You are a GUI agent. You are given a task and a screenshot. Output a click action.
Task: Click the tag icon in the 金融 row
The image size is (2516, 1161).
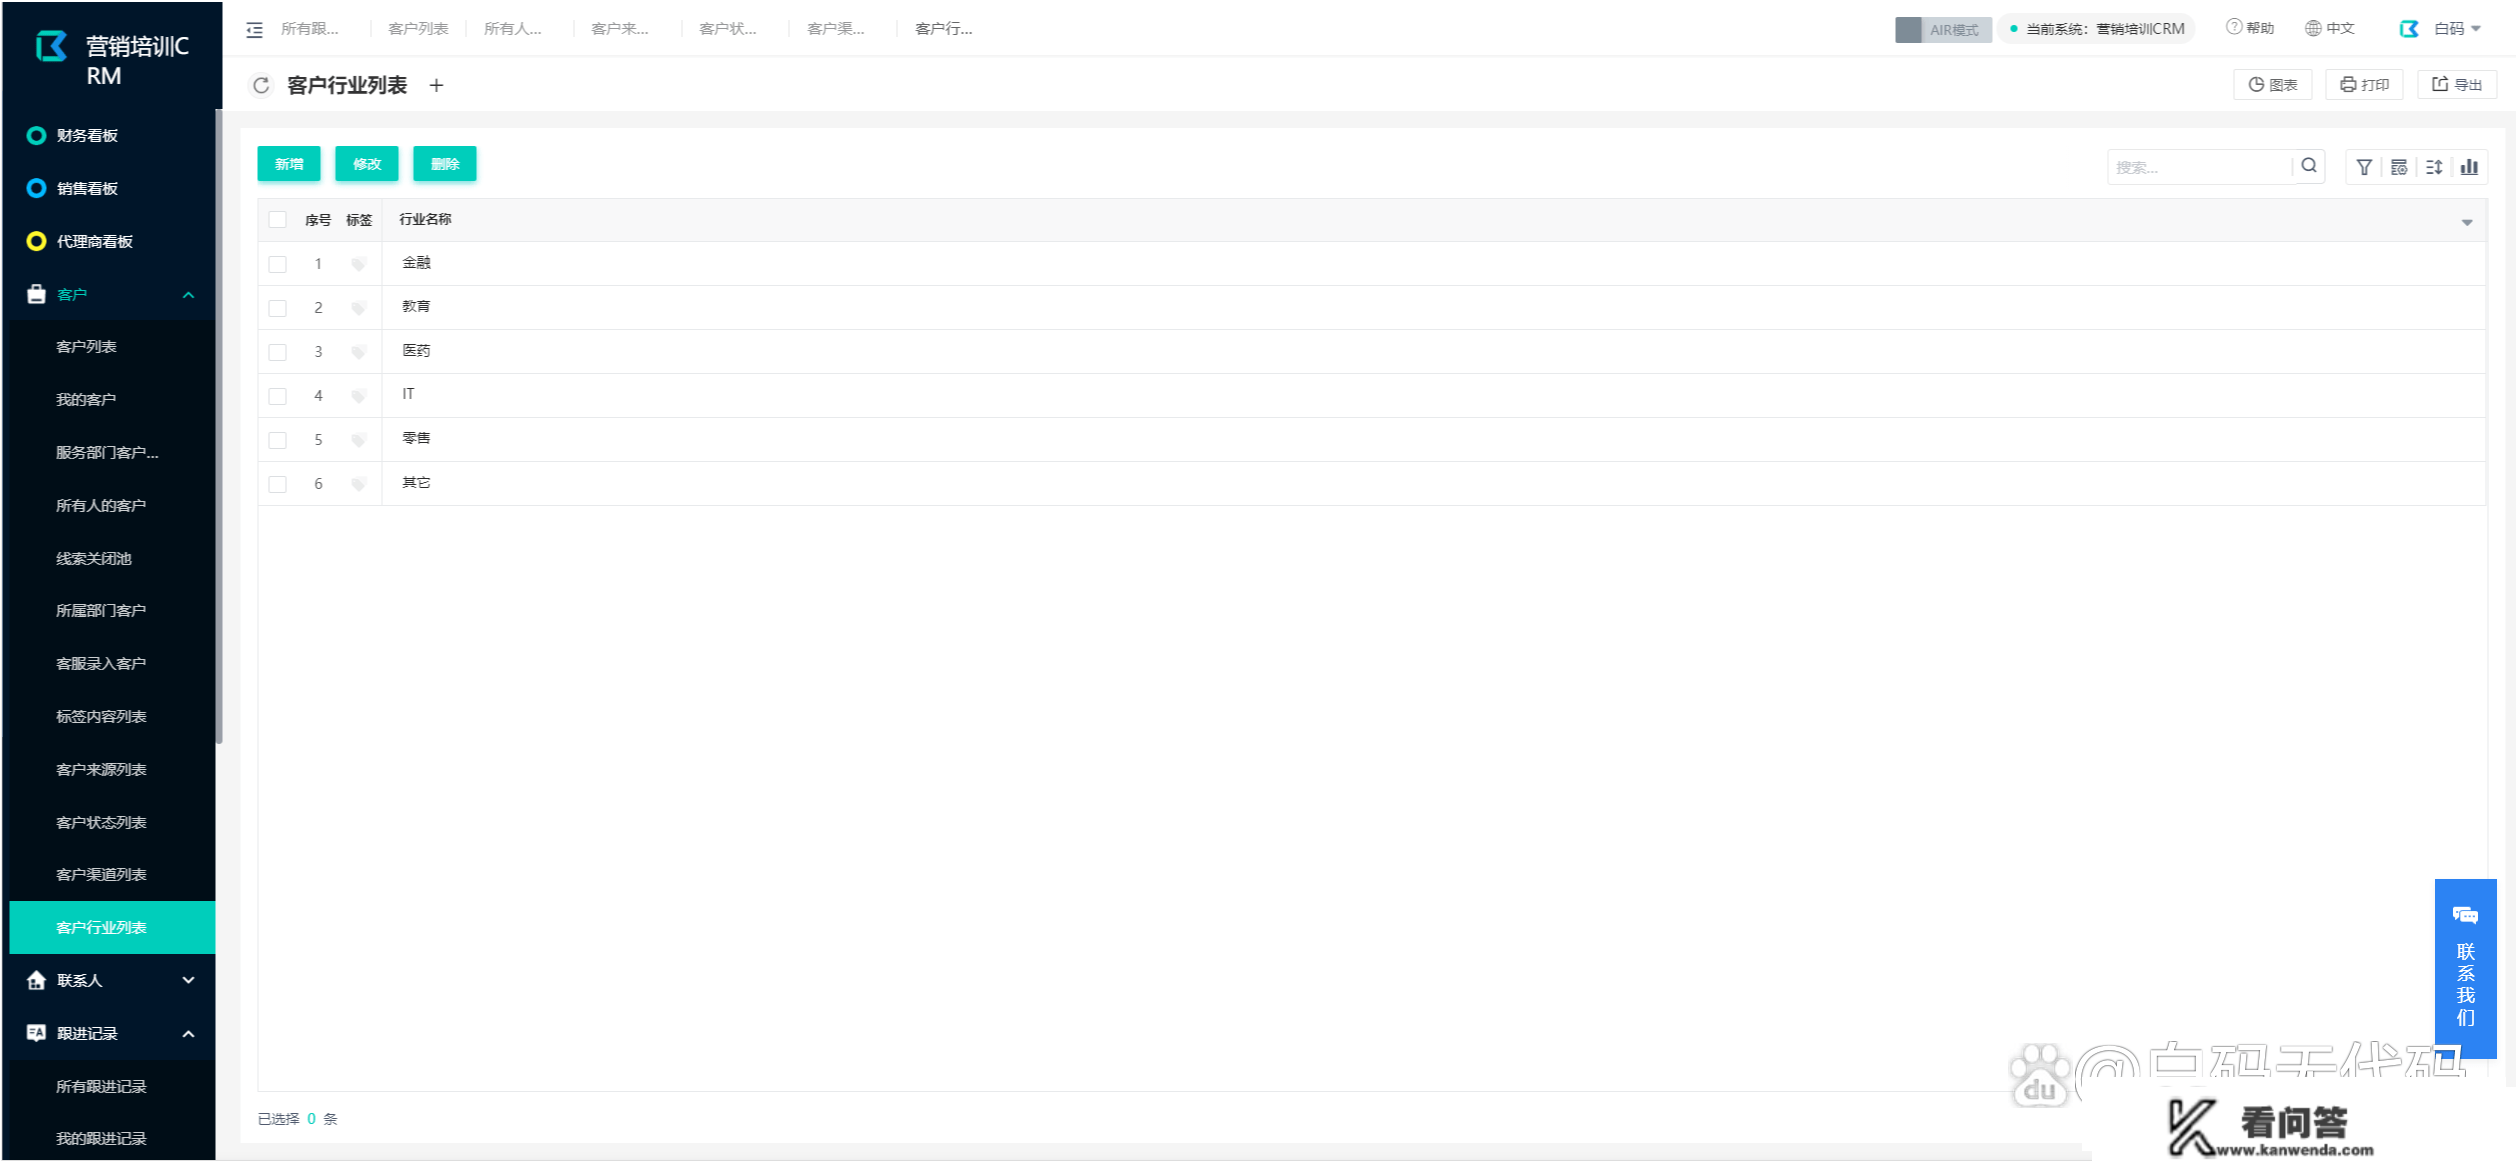[x=358, y=264]
